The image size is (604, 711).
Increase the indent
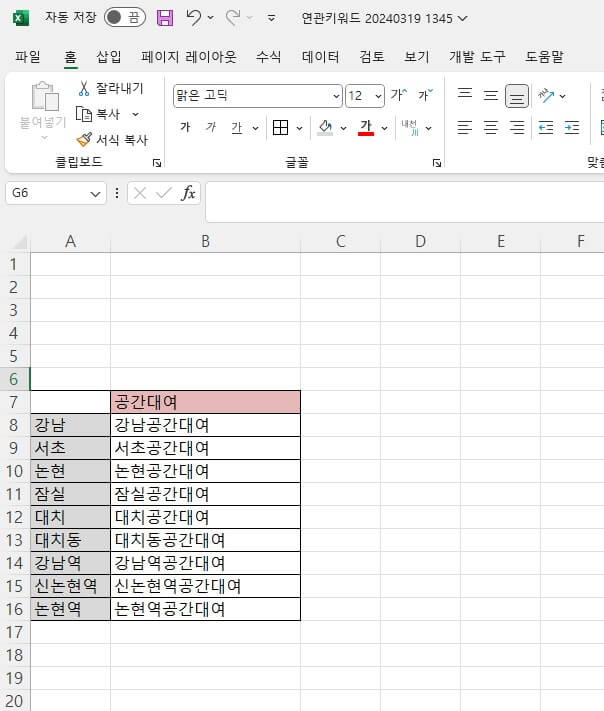coord(572,128)
